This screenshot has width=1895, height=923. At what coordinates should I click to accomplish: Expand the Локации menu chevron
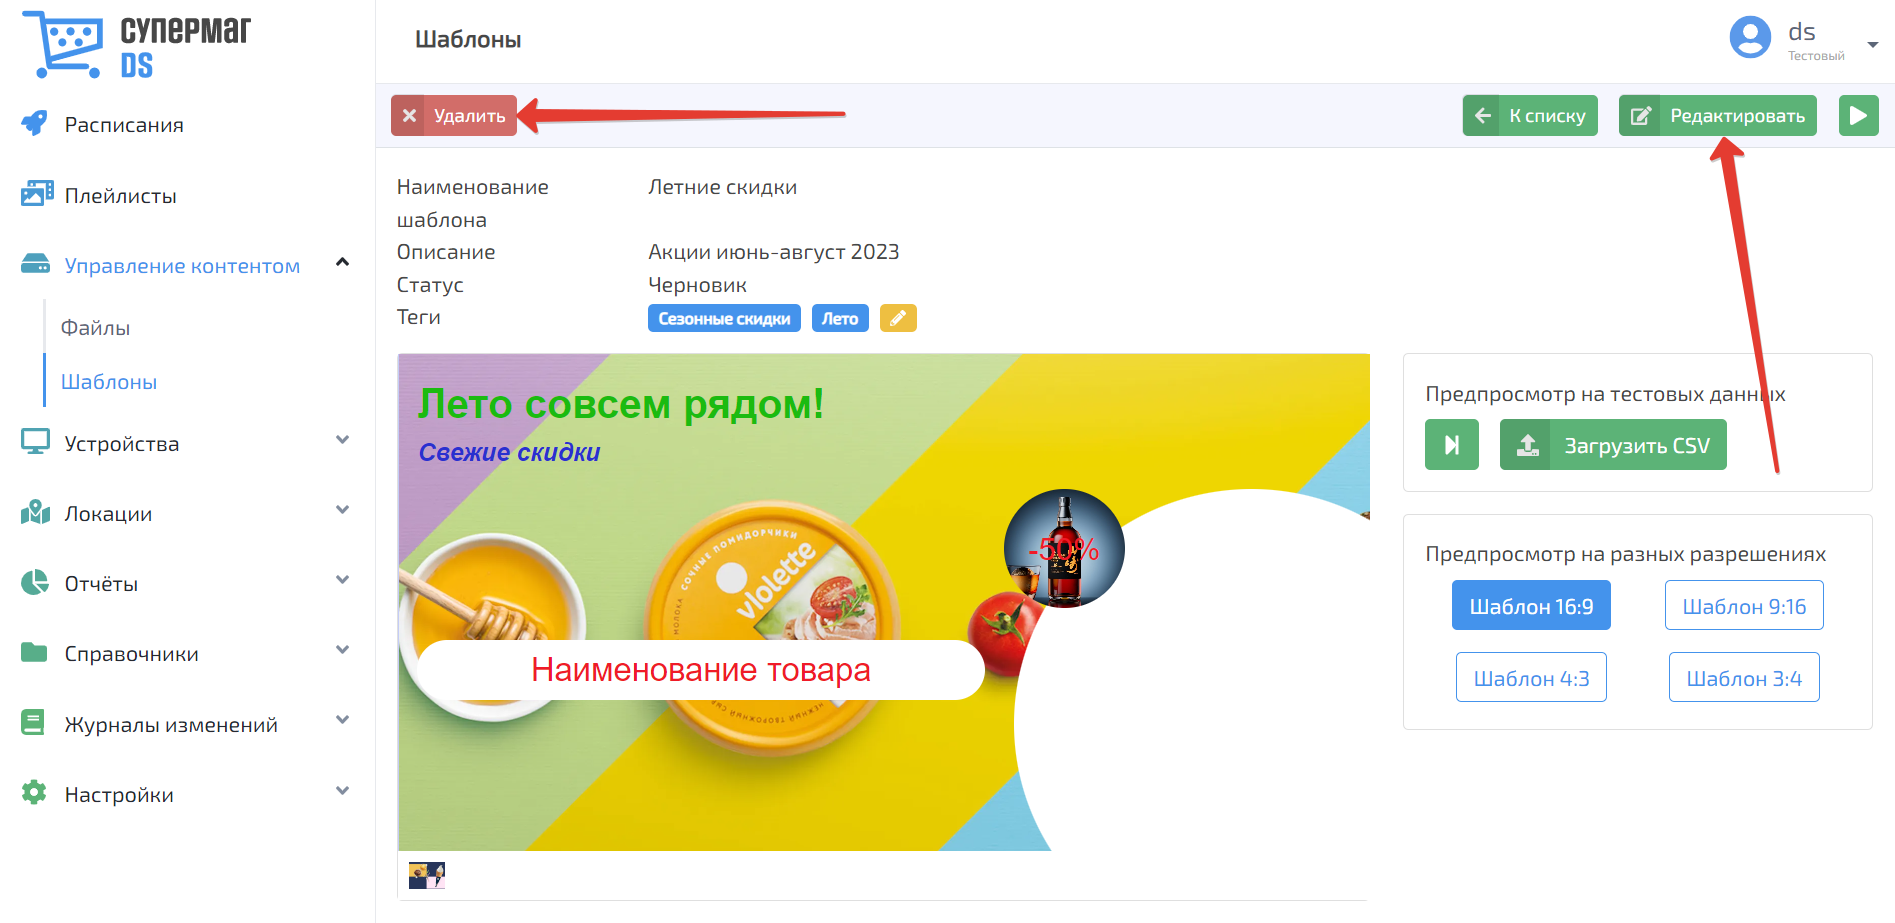tap(342, 510)
